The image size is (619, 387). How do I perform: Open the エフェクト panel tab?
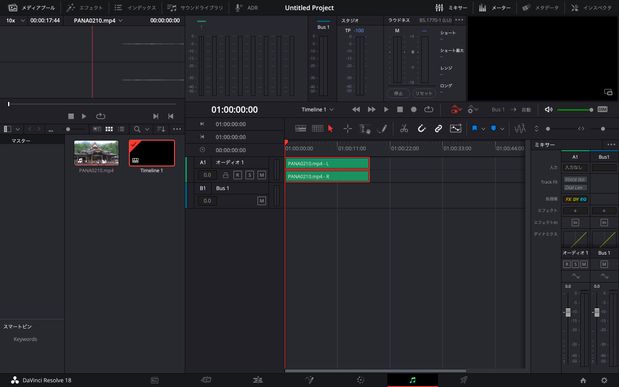[85, 8]
